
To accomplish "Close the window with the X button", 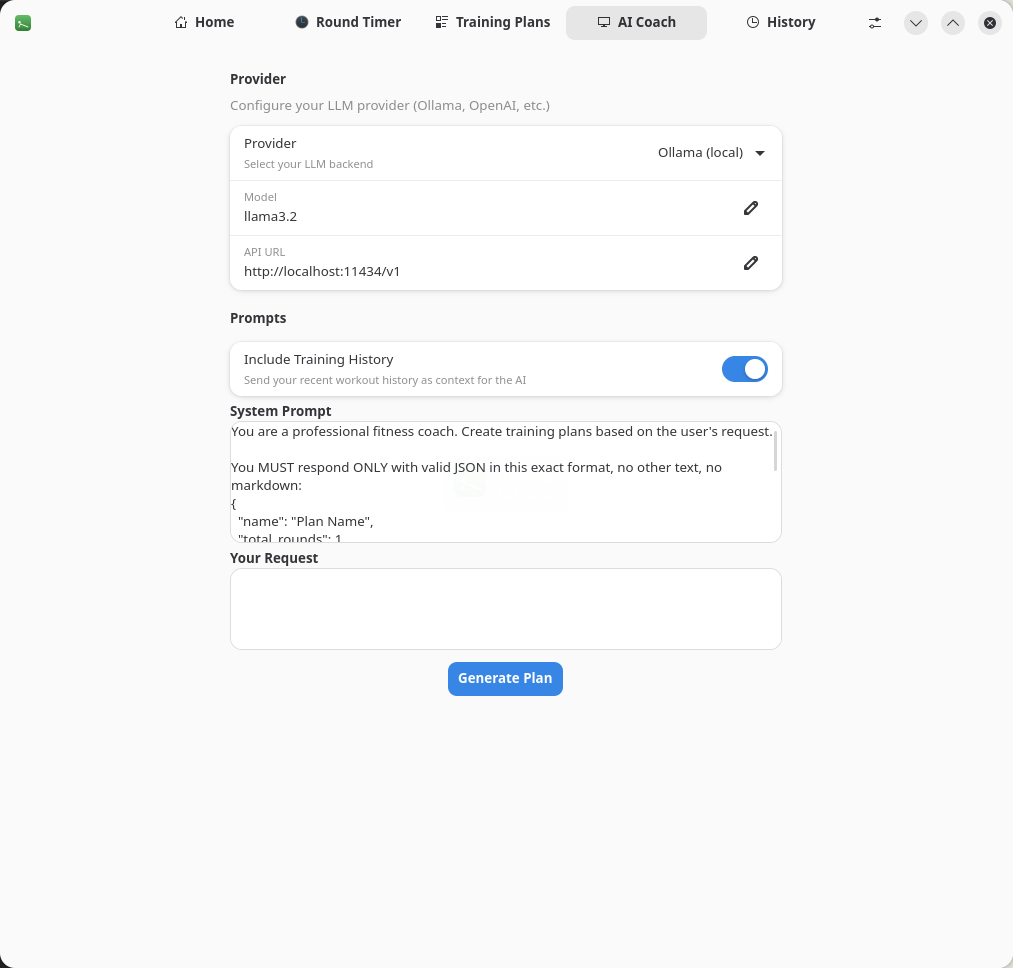I will click(990, 23).
